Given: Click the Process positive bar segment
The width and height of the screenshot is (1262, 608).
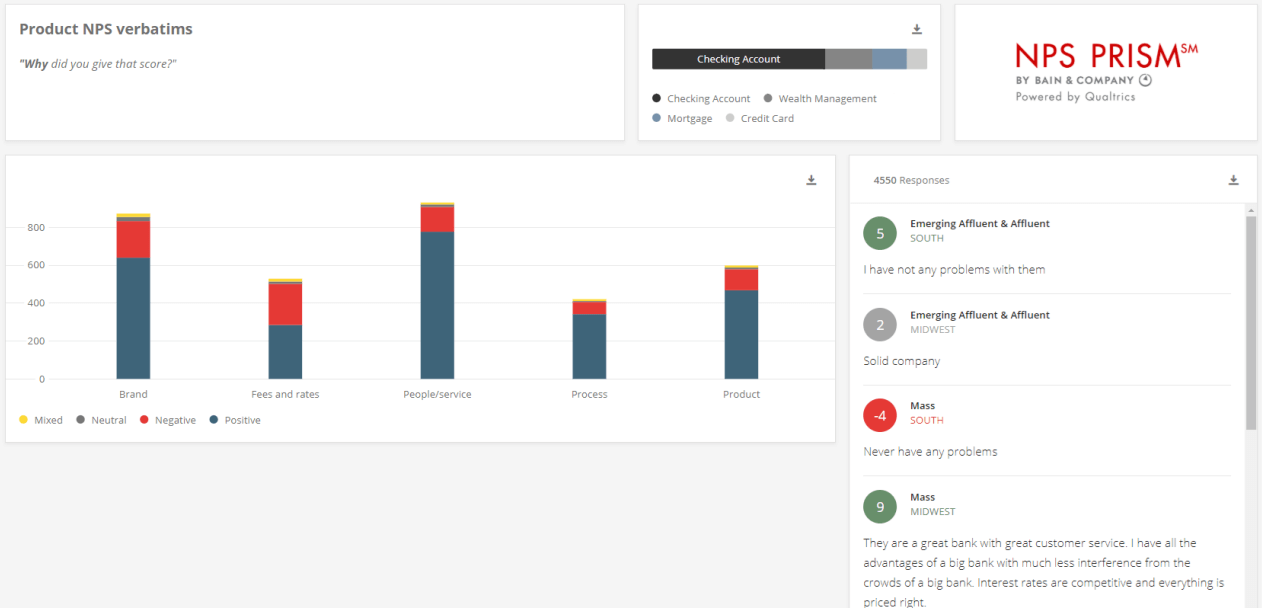Looking at the screenshot, I should (589, 347).
